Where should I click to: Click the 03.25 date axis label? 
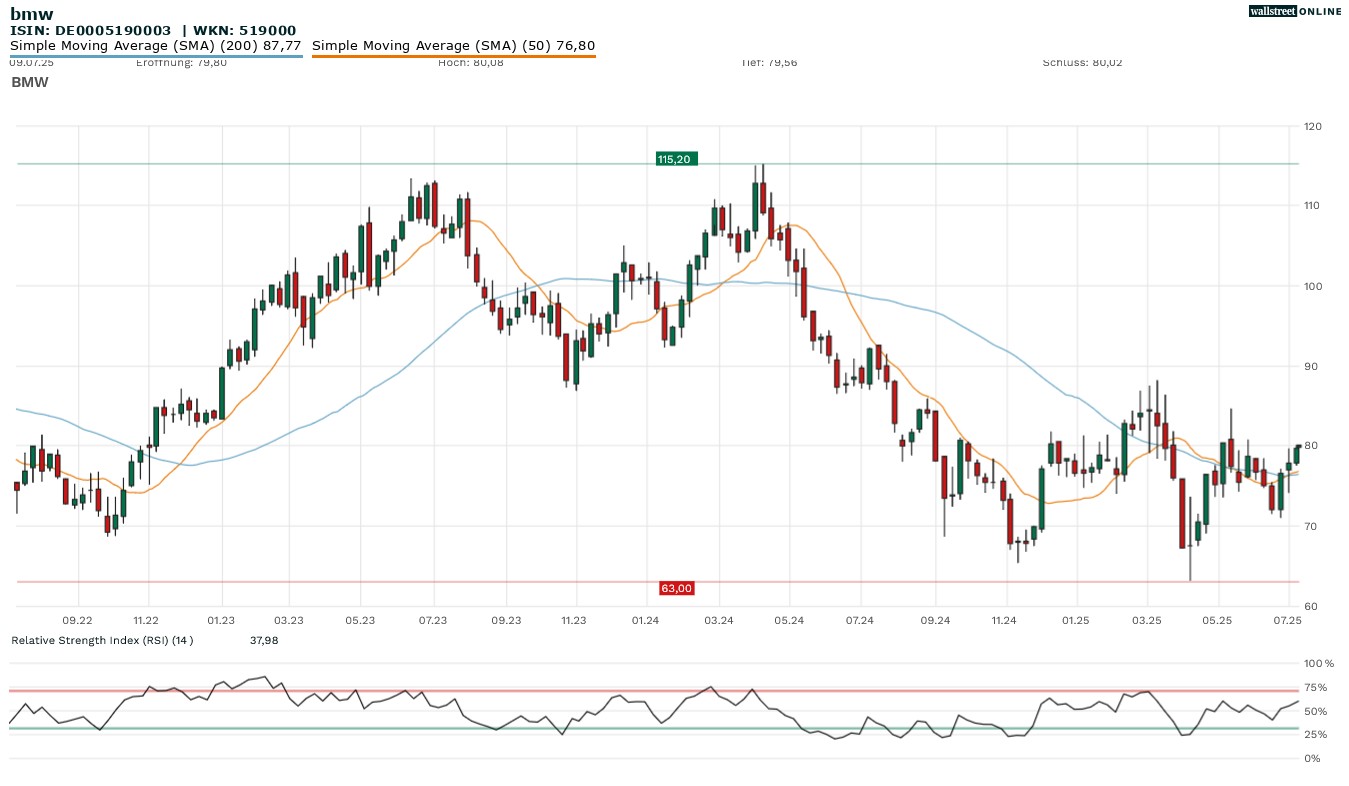click(x=1146, y=621)
